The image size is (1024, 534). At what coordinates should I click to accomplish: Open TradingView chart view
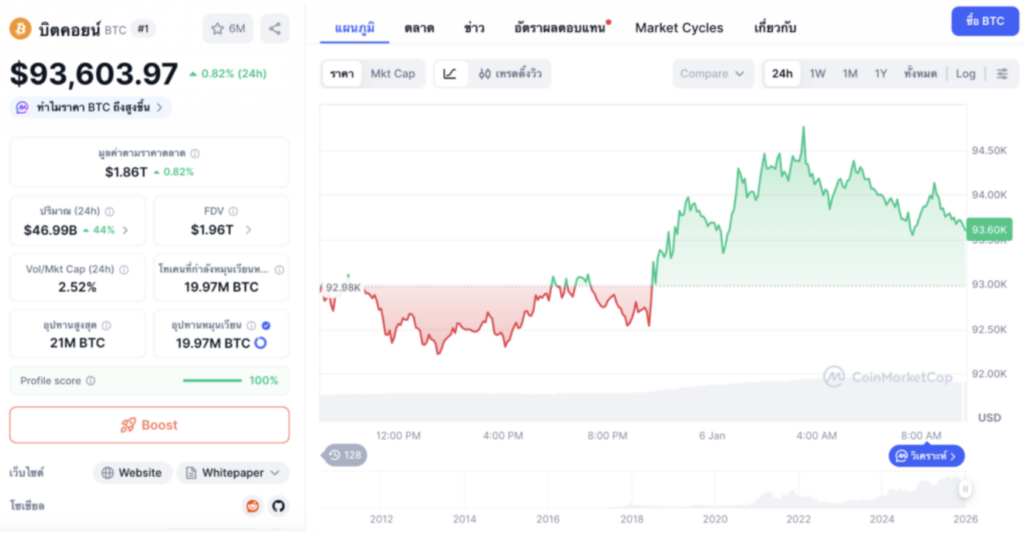tap(510, 73)
